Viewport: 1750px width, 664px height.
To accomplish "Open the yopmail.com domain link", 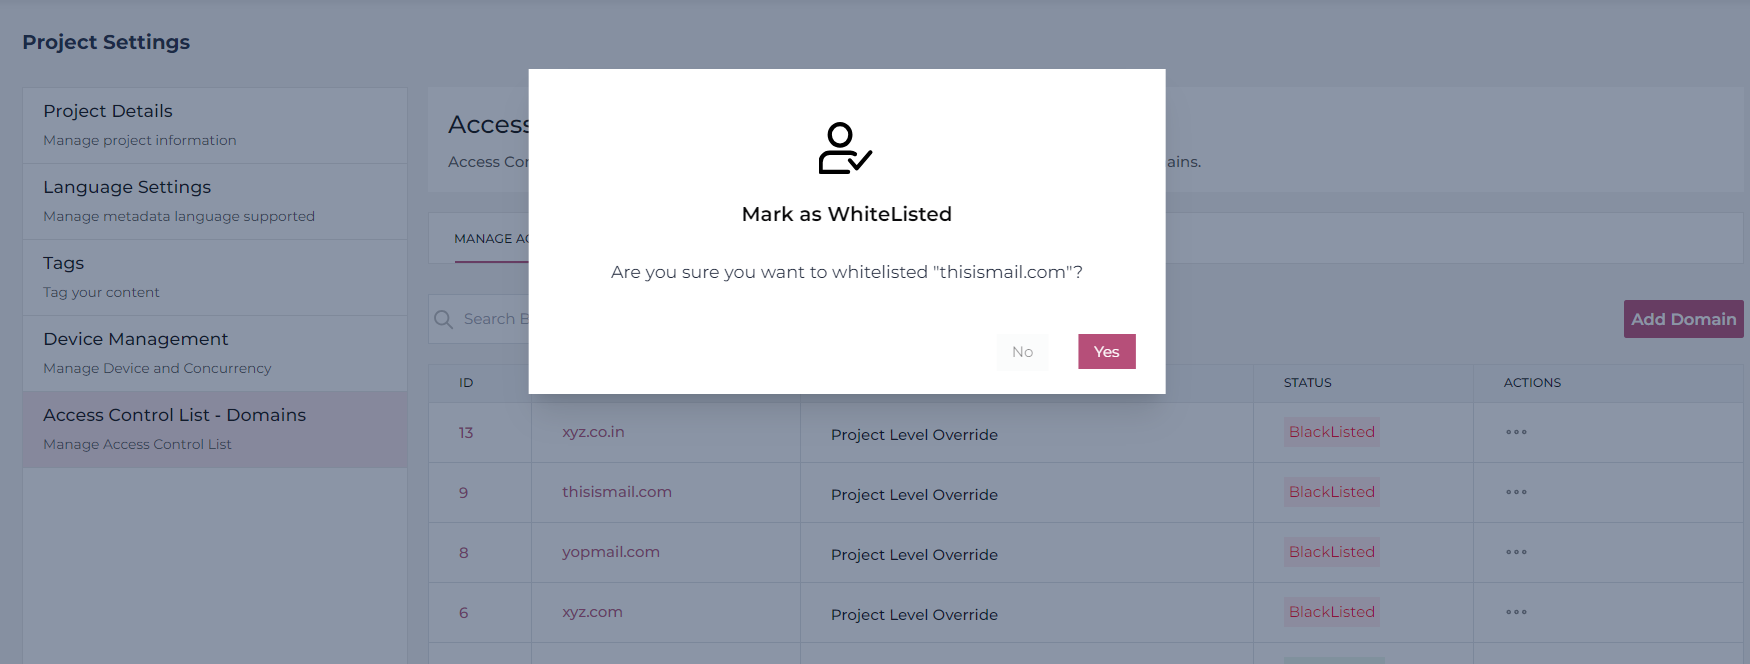I will point(610,552).
